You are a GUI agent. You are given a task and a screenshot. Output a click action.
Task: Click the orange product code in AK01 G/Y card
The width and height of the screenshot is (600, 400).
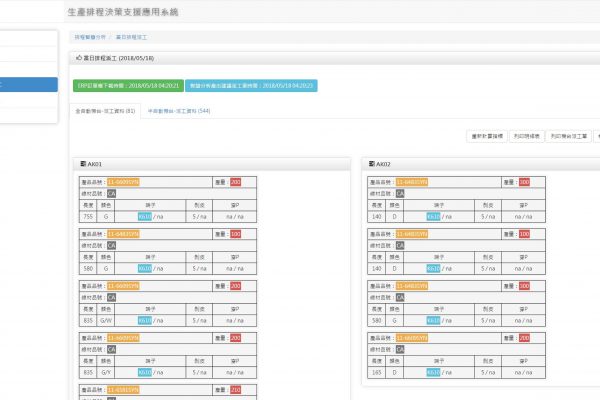(x=123, y=338)
